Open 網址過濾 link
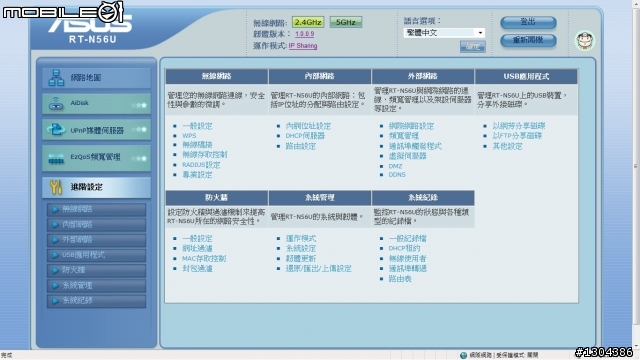The image size is (640, 360). [x=197, y=248]
